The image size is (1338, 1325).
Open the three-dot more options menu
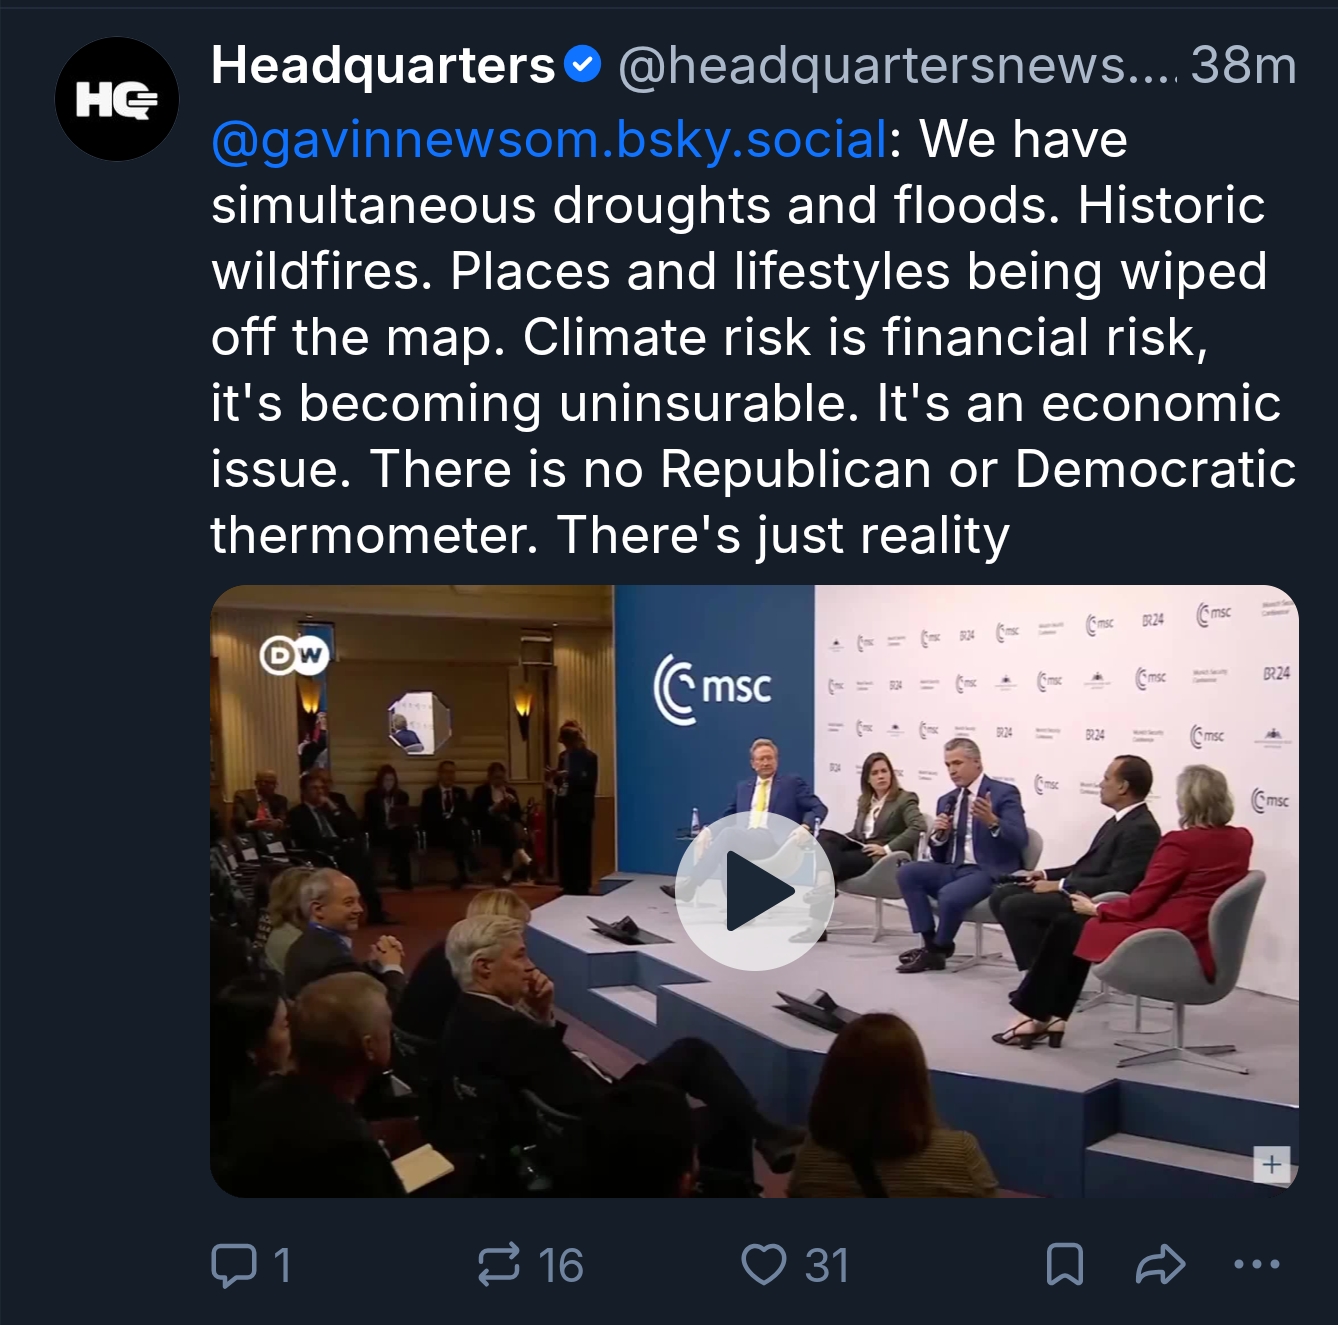[x=1256, y=1265]
